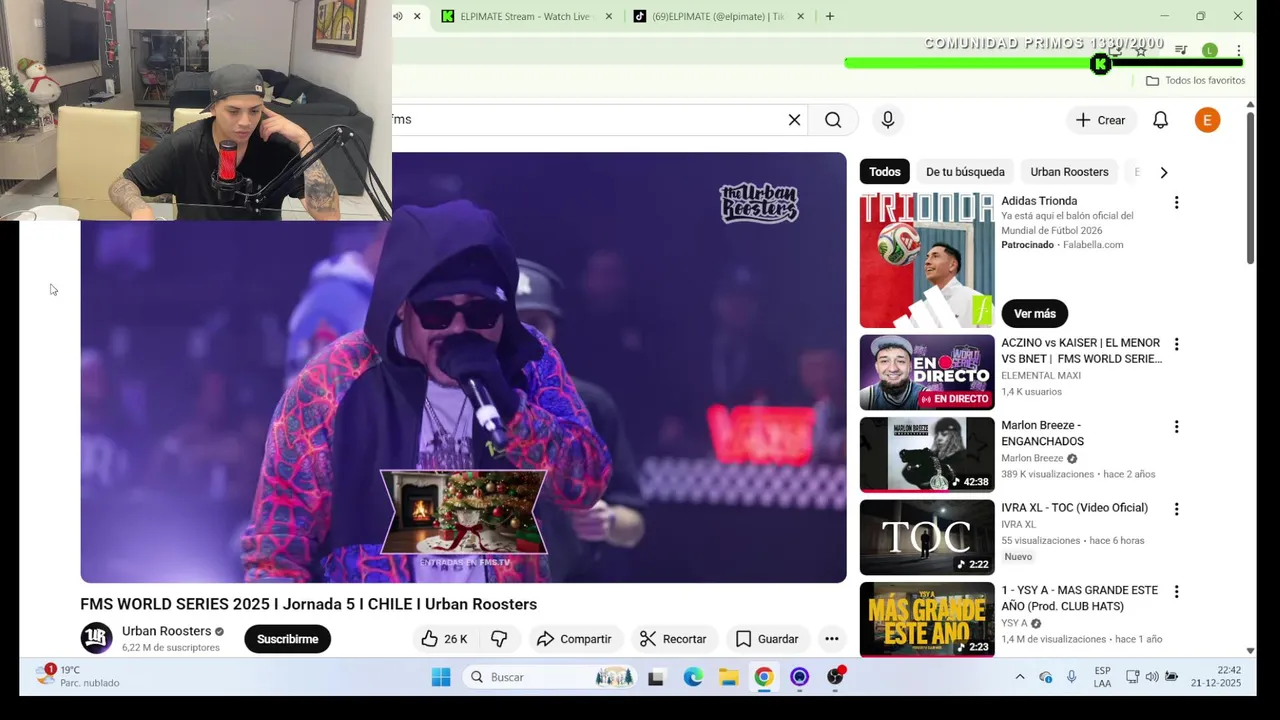The height and width of the screenshot is (720, 1280).
Task: Open the IVRA XL TOC thumbnail
Action: [x=927, y=537]
